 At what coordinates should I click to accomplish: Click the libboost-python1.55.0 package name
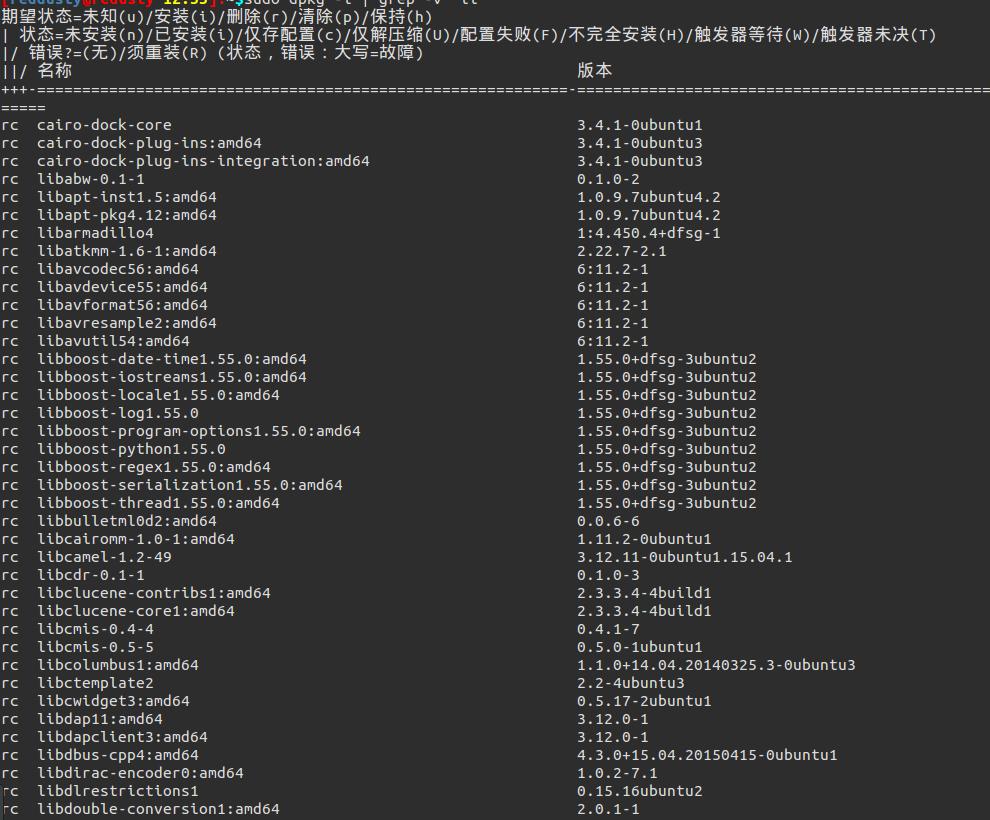(131, 449)
